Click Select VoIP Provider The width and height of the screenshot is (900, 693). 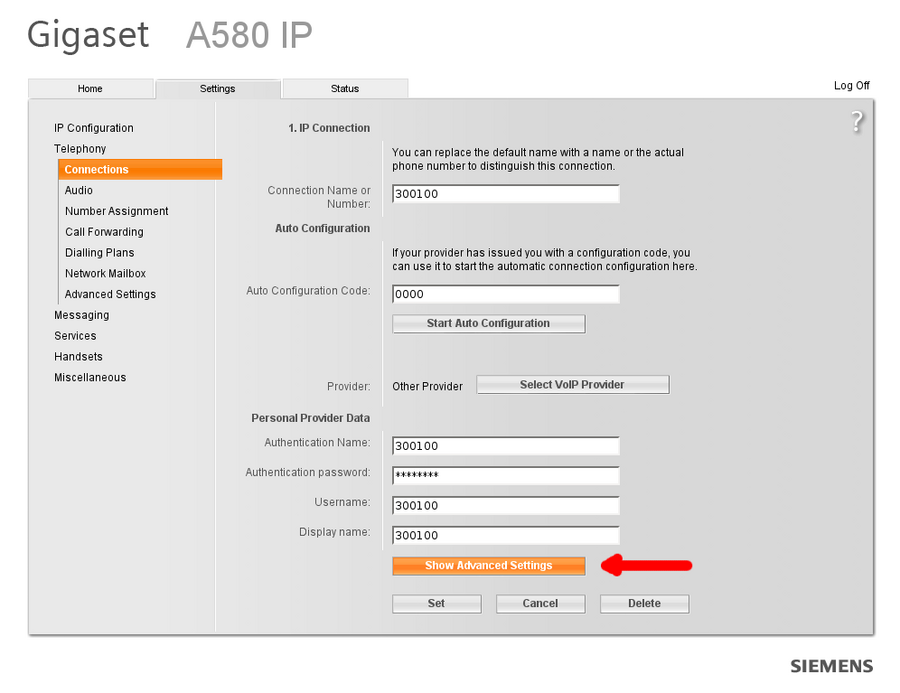coord(572,384)
